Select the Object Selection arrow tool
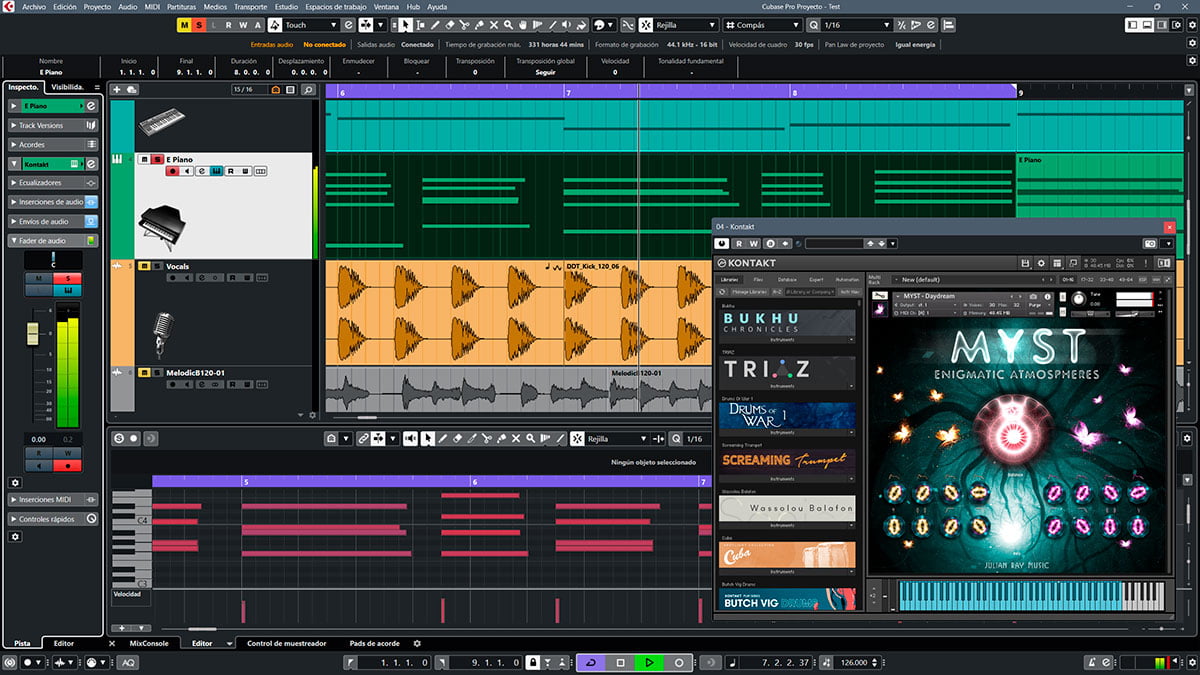1200x675 pixels. click(408, 24)
